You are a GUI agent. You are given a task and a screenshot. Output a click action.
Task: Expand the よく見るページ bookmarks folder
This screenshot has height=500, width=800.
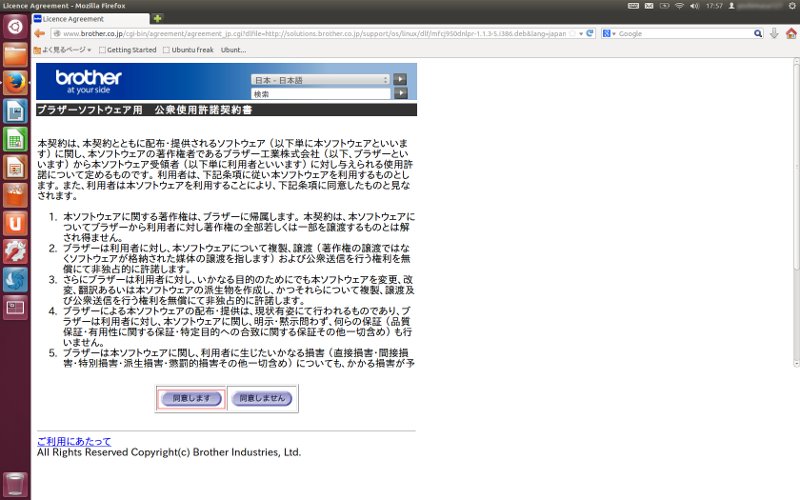point(62,50)
